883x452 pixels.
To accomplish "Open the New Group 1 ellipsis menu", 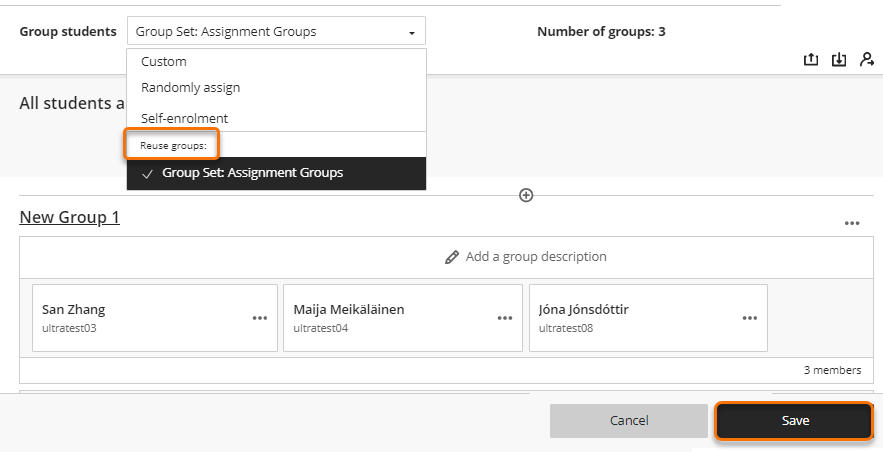I will pyautogui.click(x=852, y=224).
